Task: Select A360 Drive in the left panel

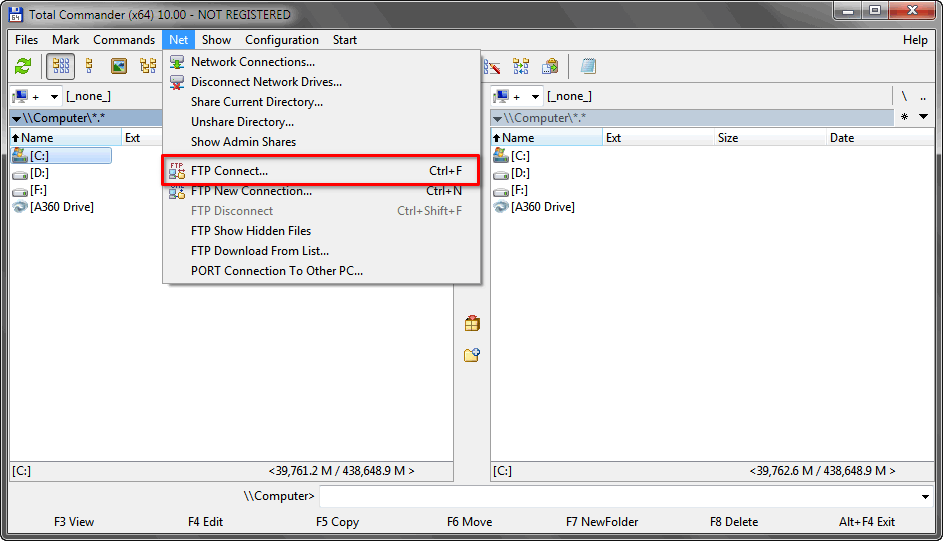Action: click(x=54, y=207)
